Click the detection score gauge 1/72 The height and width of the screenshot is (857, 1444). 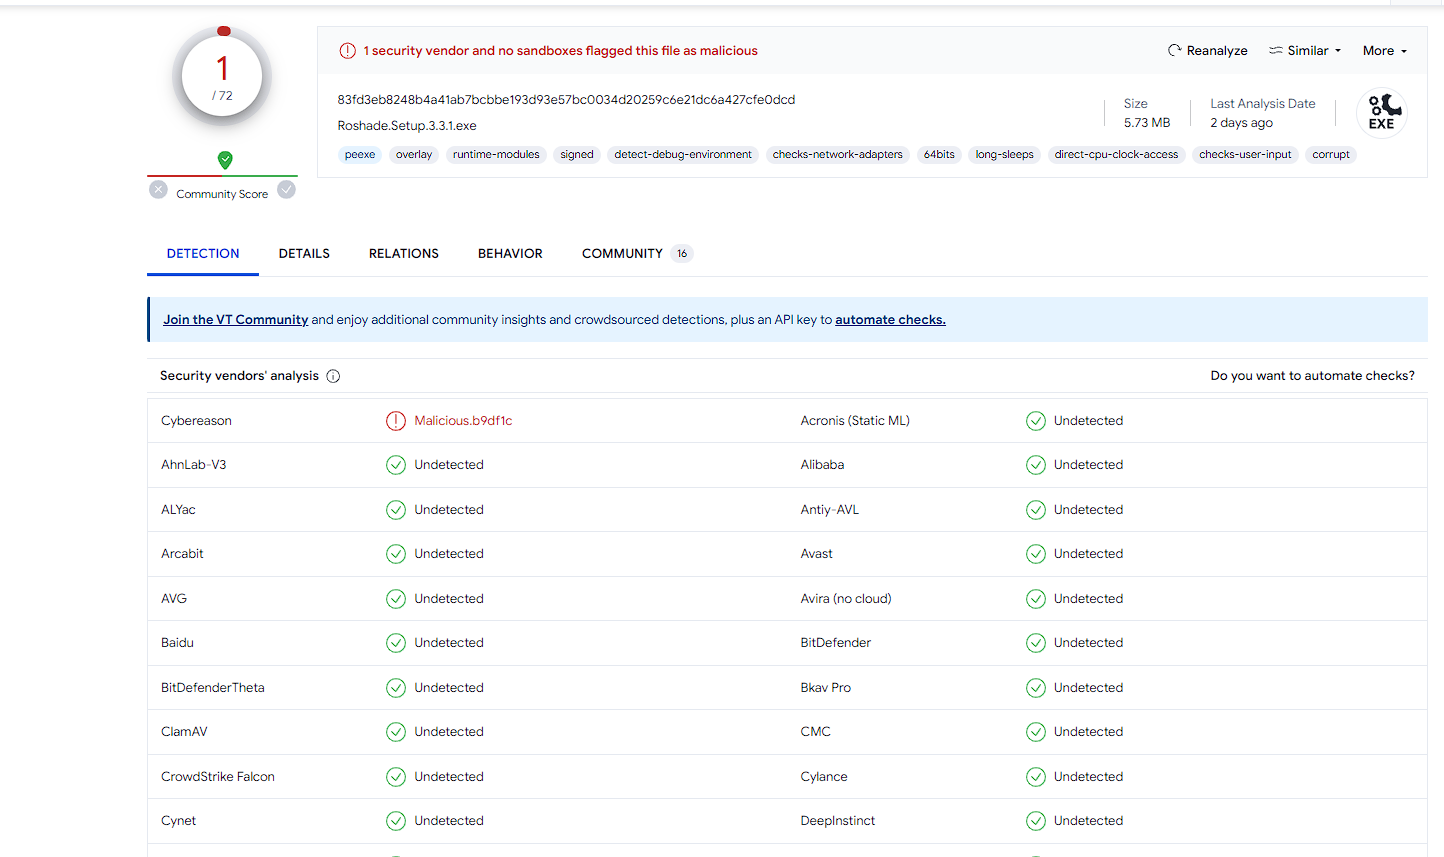pyautogui.click(x=222, y=78)
